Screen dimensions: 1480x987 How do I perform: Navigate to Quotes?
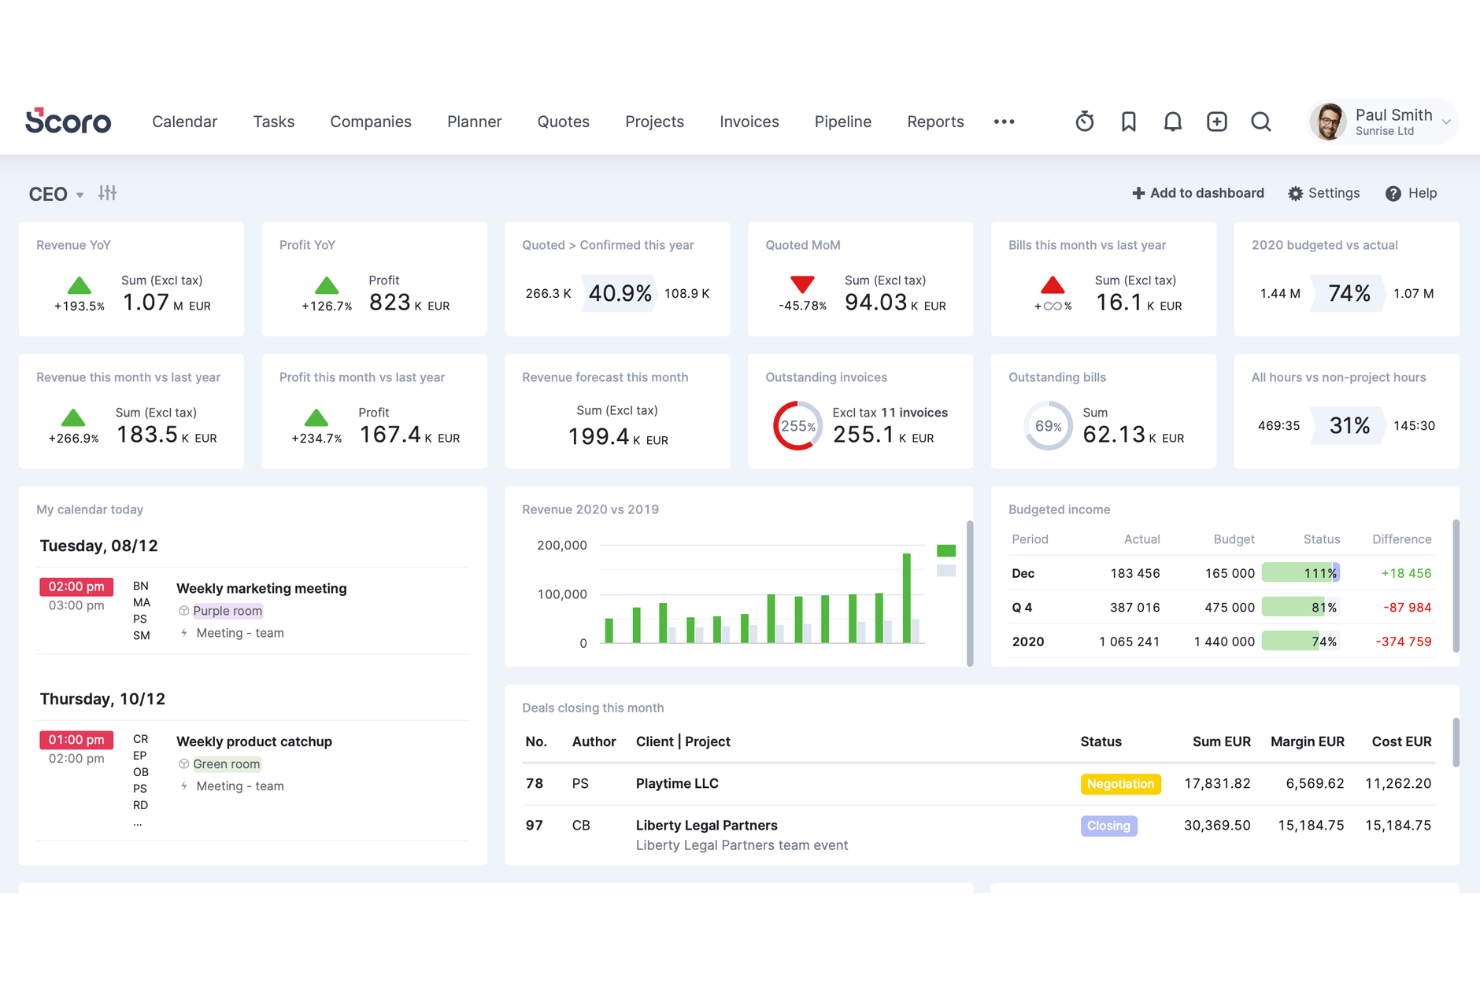[x=563, y=121]
